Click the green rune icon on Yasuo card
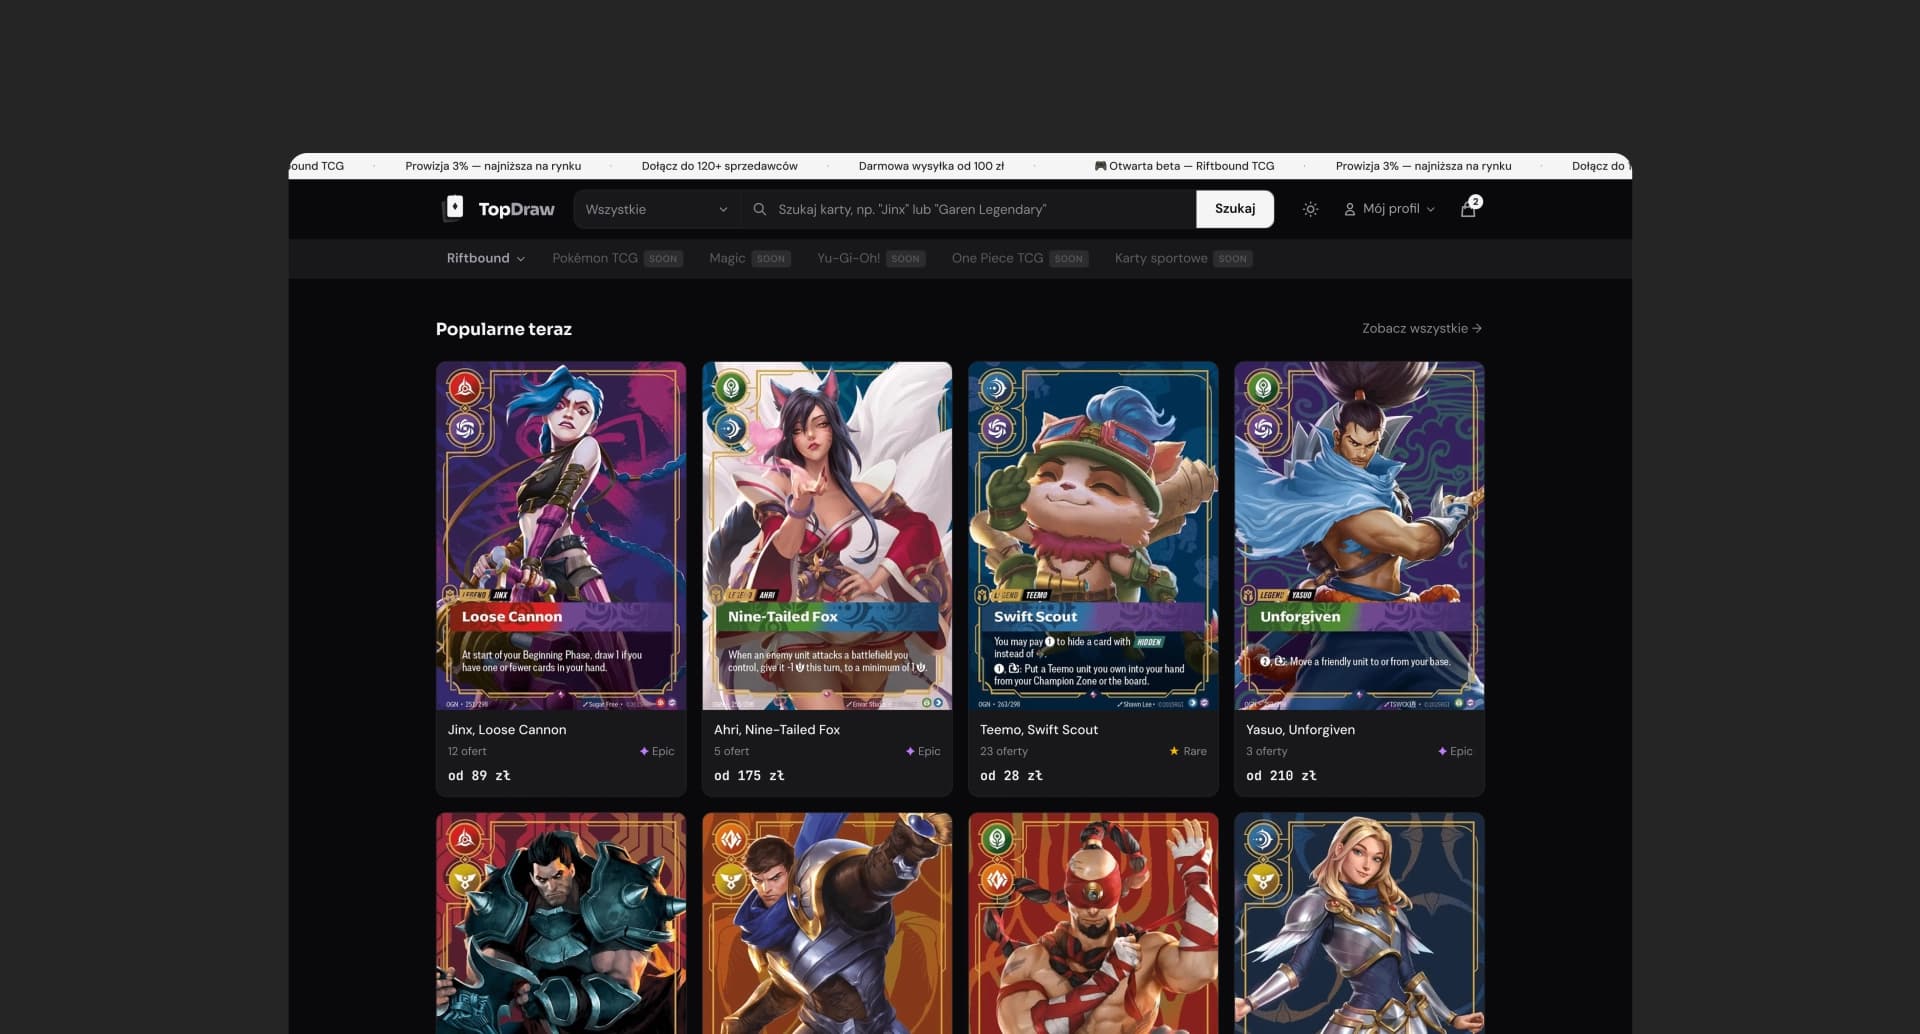The height and width of the screenshot is (1034, 1920). click(1263, 388)
